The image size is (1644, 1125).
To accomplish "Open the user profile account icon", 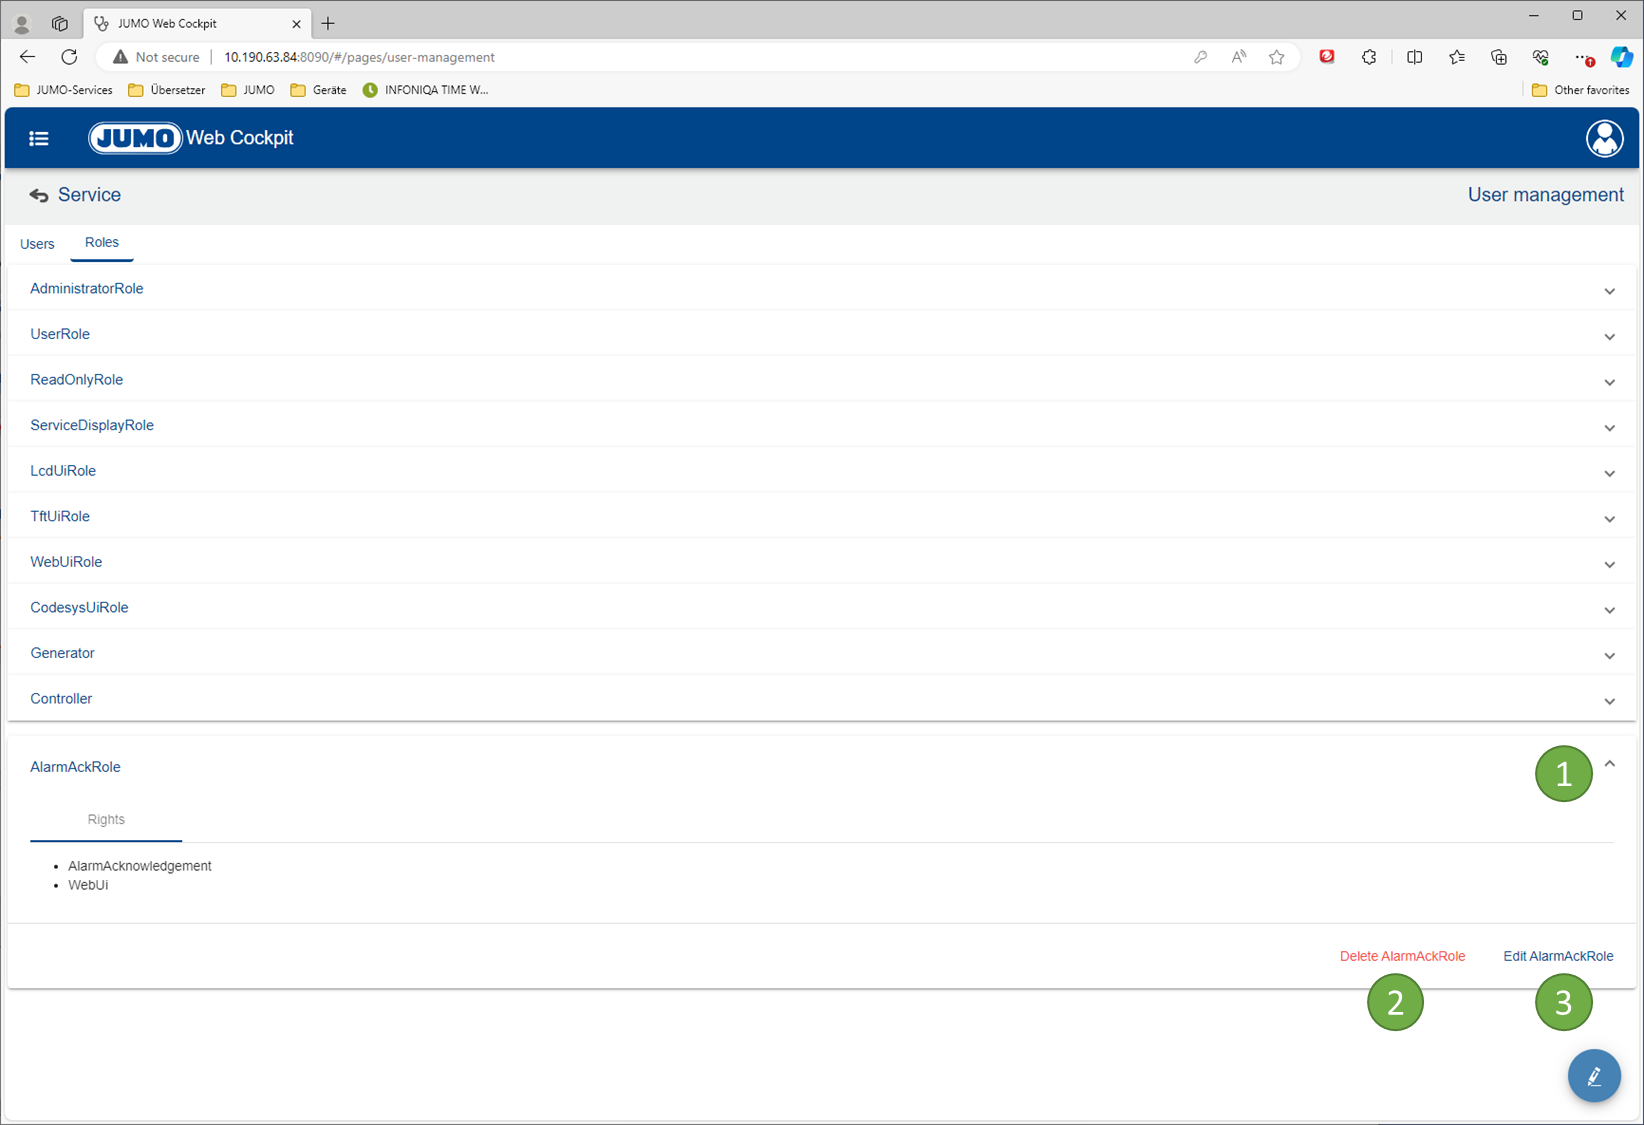I will (1604, 139).
